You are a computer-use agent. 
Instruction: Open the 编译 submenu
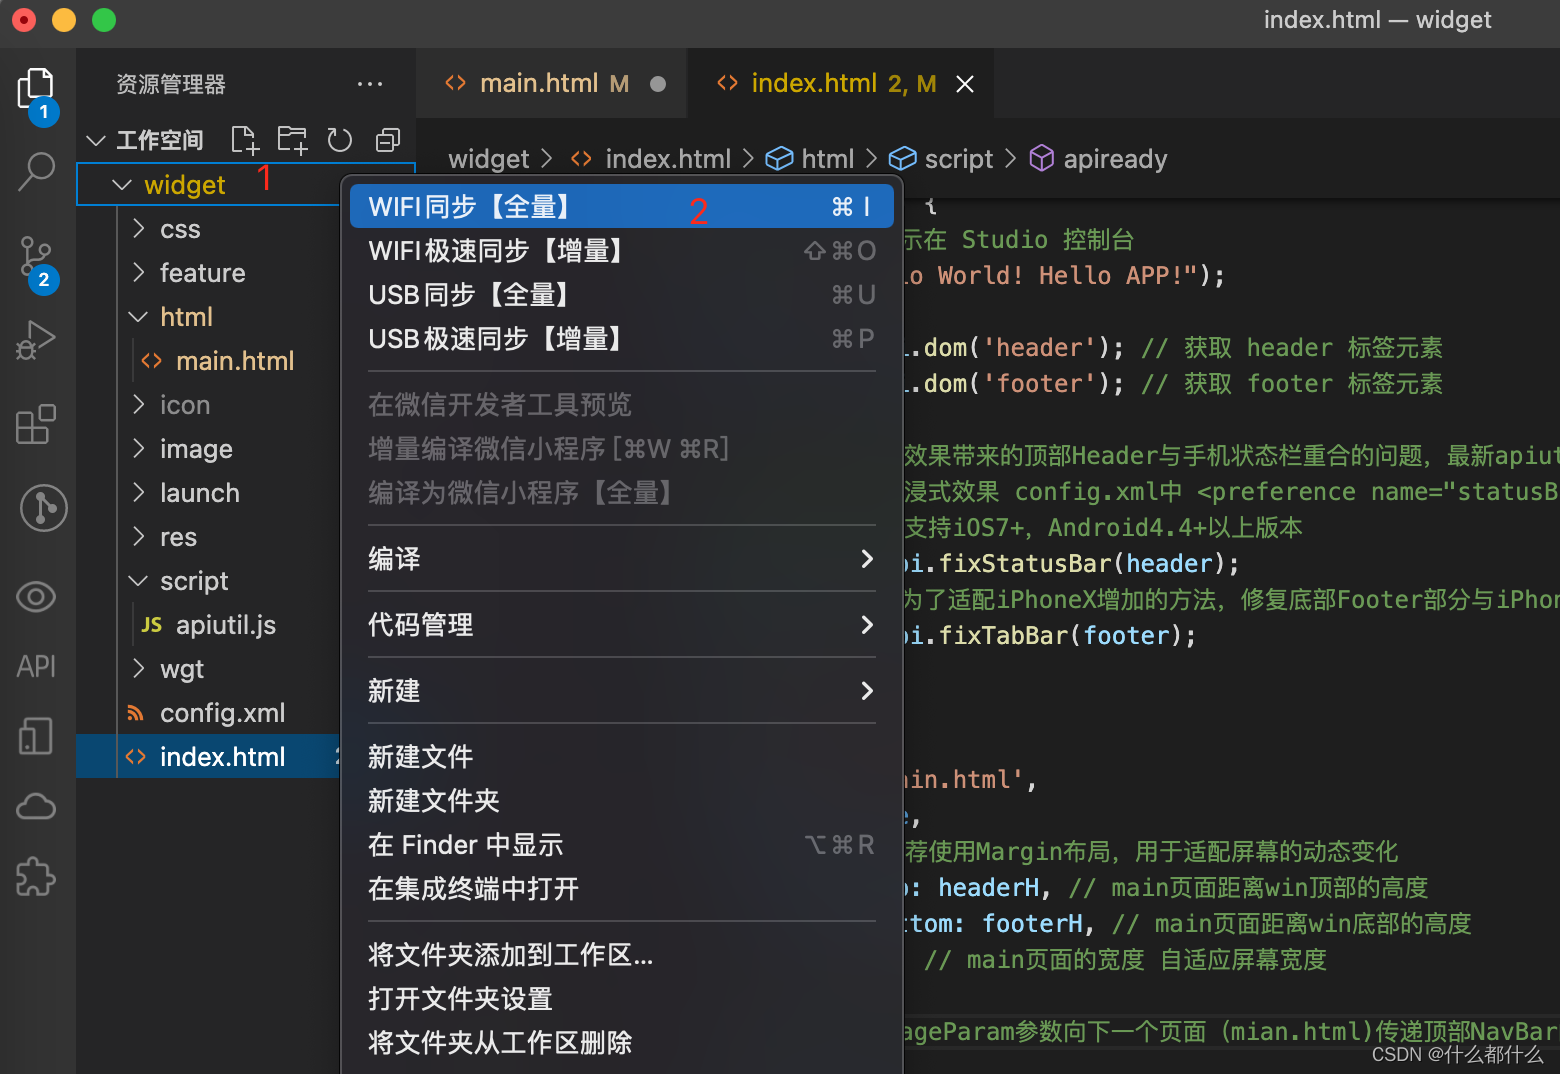pyautogui.click(x=621, y=559)
